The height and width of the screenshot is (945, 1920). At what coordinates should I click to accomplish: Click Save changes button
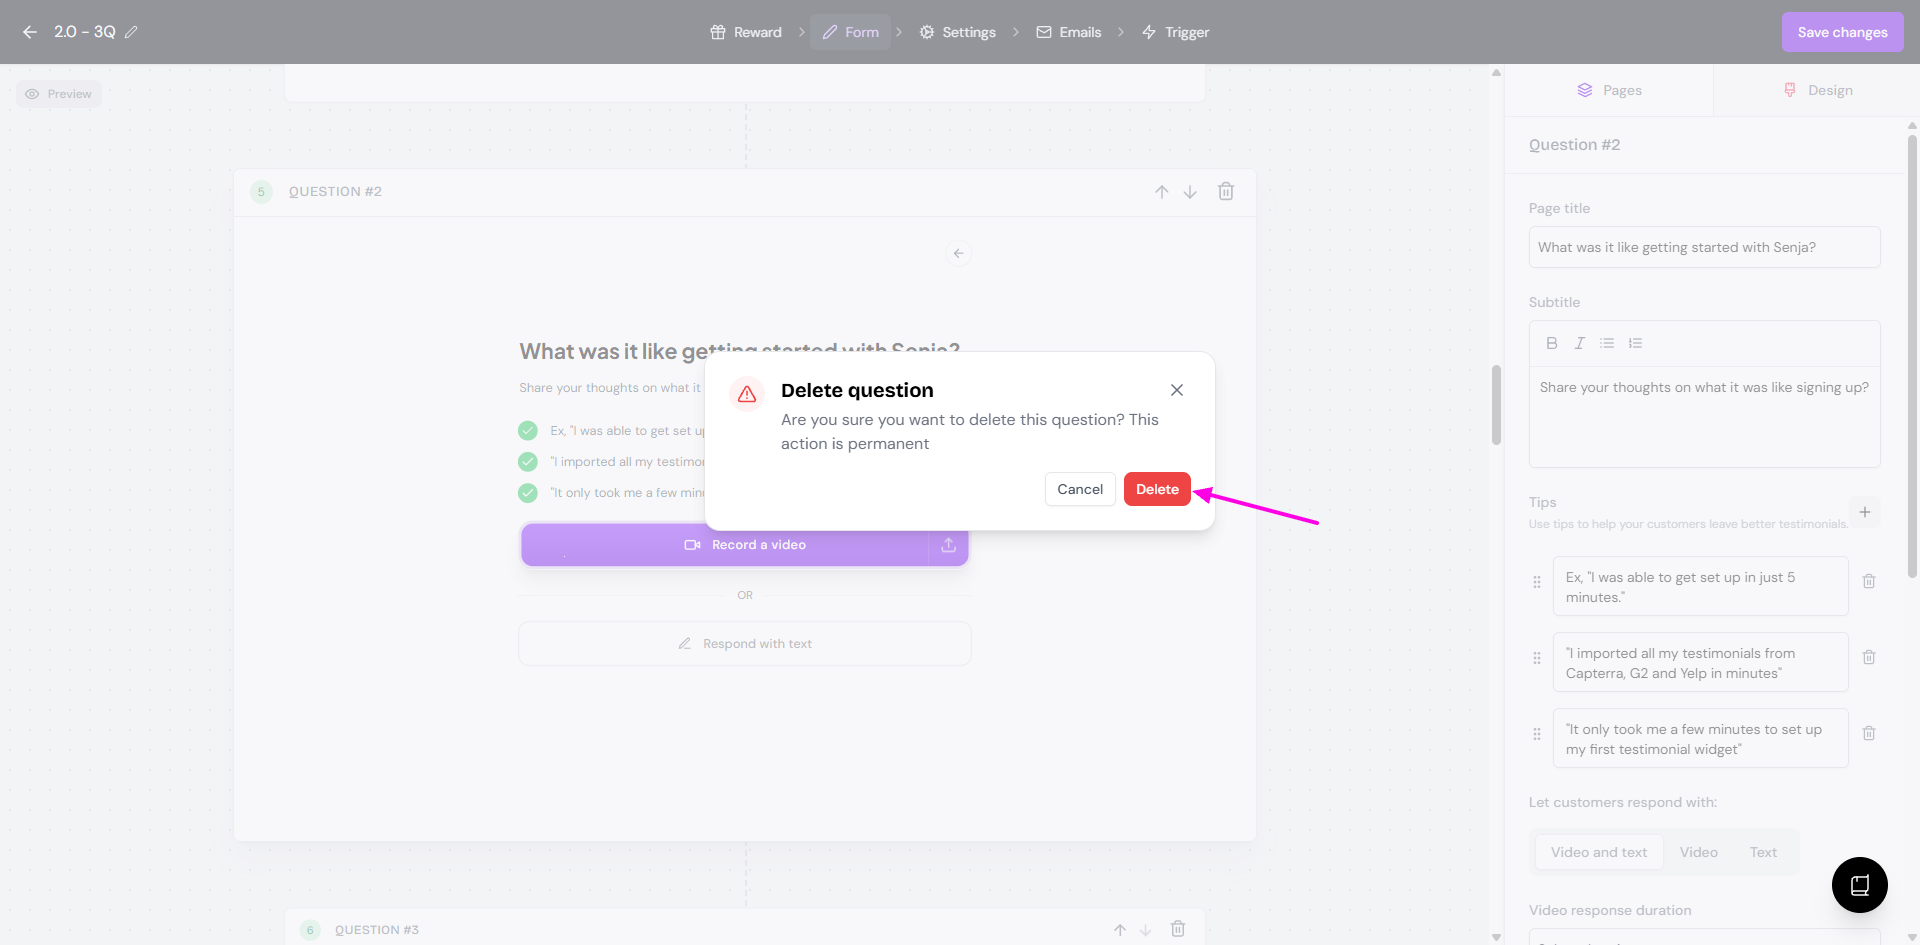[x=1842, y=32]
